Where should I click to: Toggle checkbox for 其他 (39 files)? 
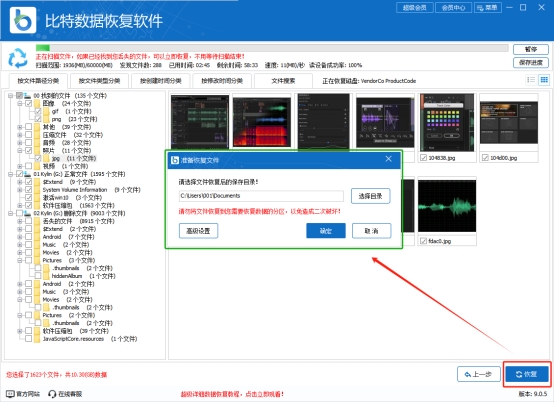tap(29, 127)
